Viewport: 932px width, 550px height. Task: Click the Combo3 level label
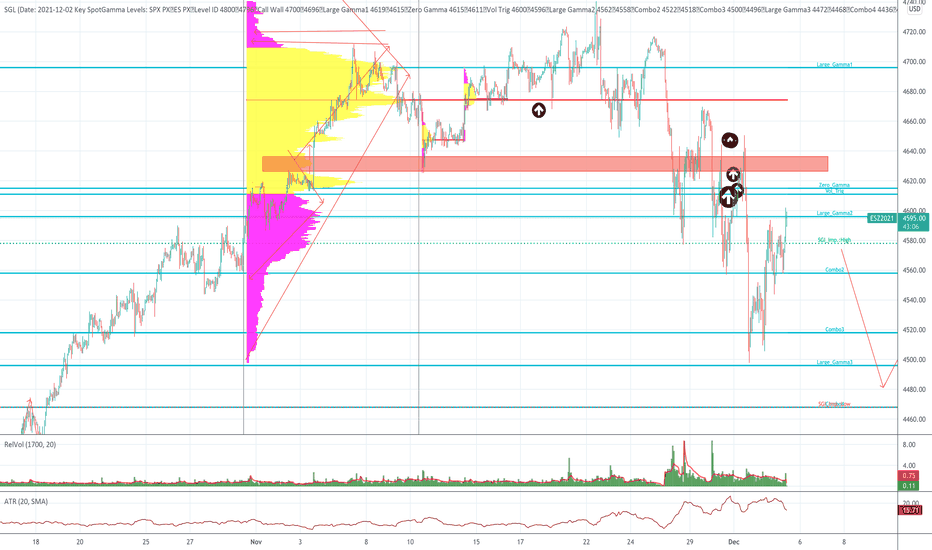[x=835, y=329]
